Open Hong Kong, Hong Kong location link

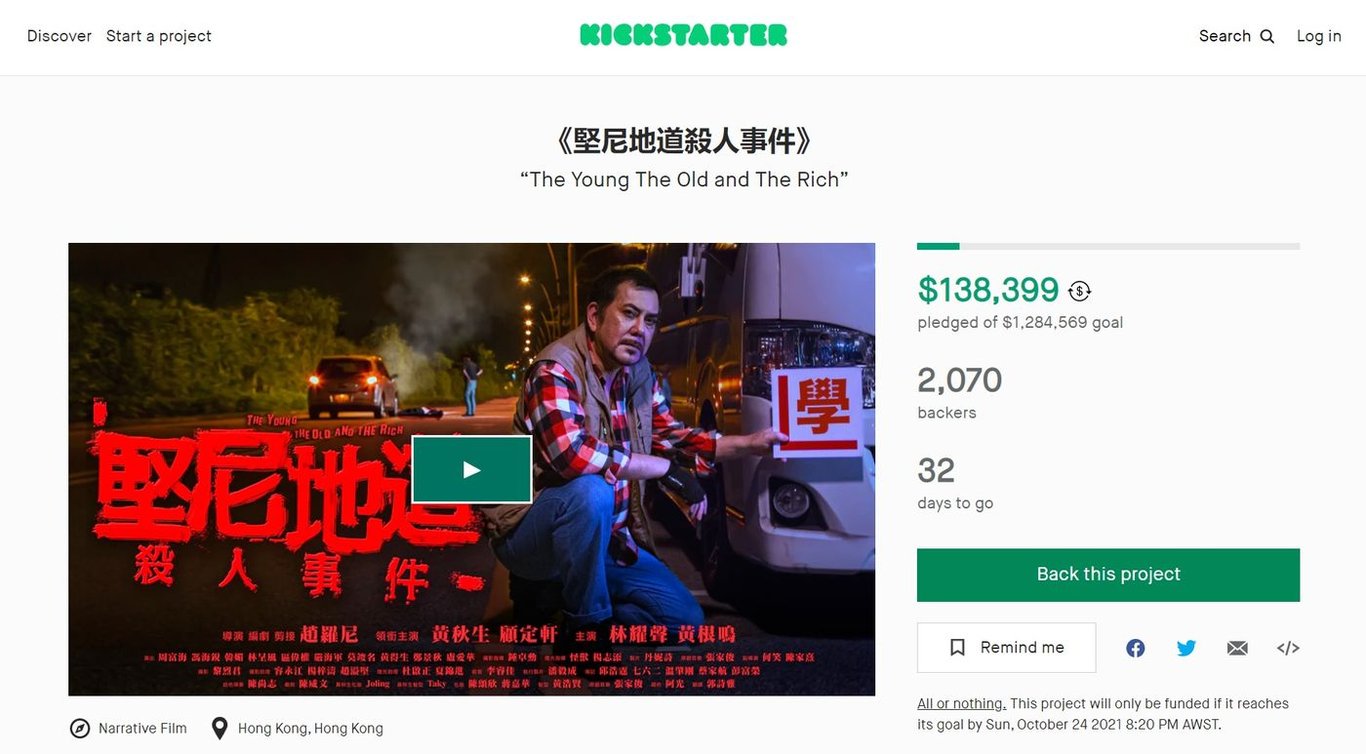point(310,728)
